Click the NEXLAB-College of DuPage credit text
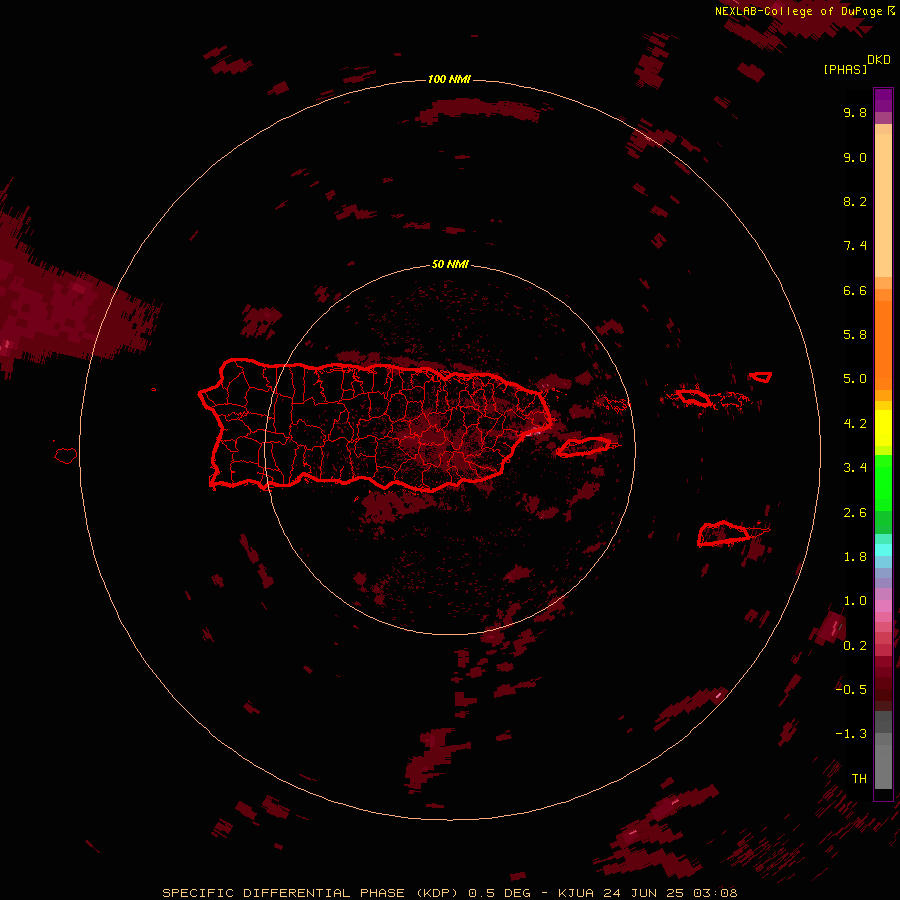The width and height of the screenshot is (900, 900). (x=798, y=11)
